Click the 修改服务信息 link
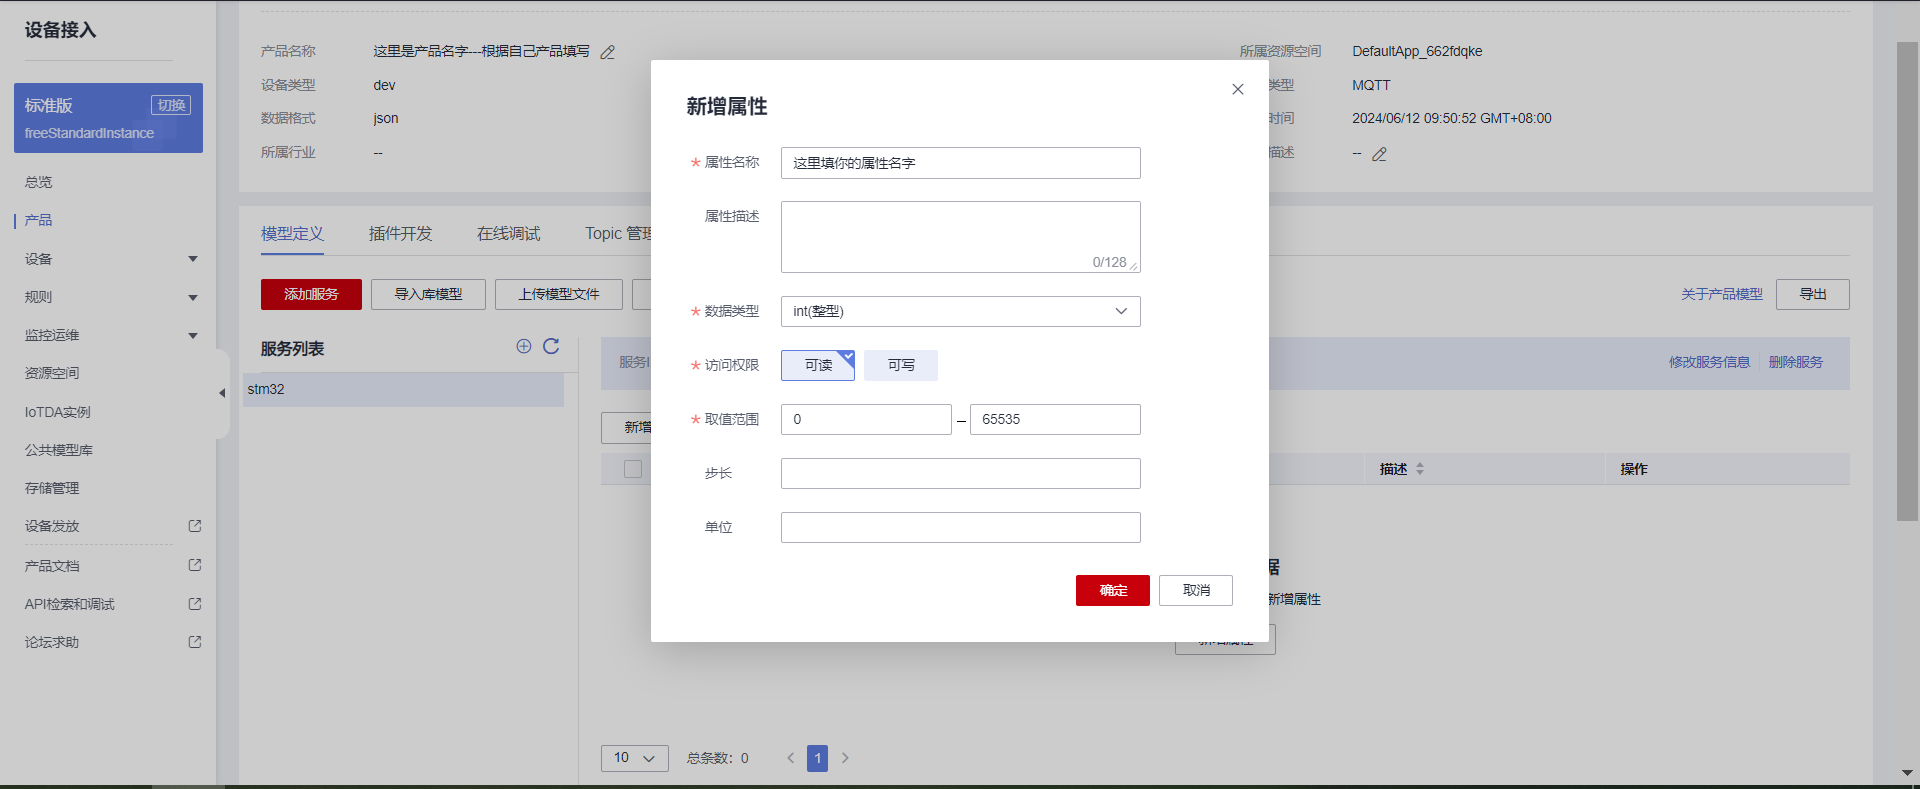The width and height of the screenshot is (1920, 789). [1709, 362]
